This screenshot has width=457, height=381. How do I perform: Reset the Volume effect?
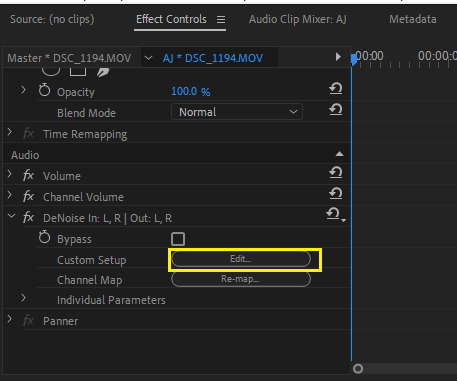click(336, 172)
